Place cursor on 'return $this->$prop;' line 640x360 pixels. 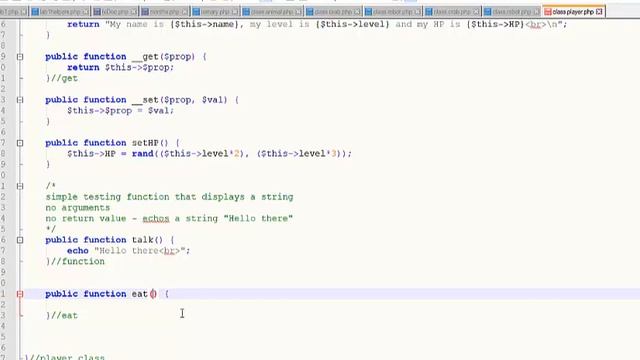(120, 67)
